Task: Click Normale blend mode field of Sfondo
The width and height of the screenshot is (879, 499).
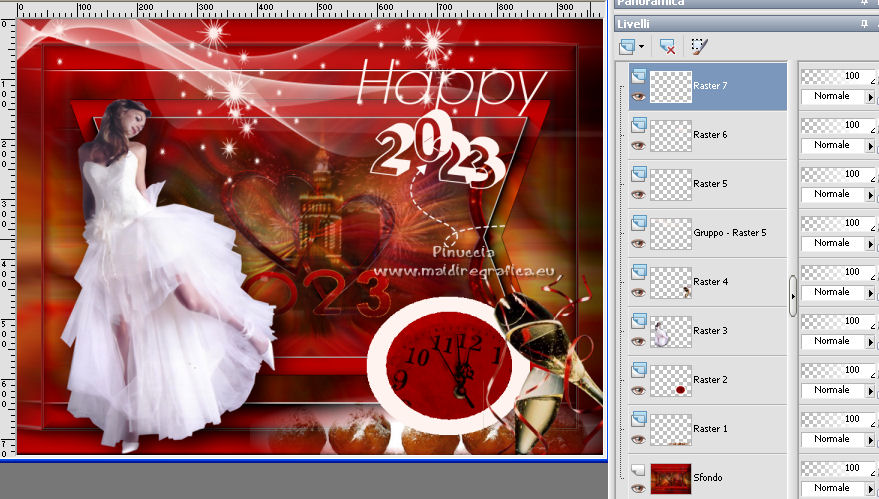Action: coord(833,488)
